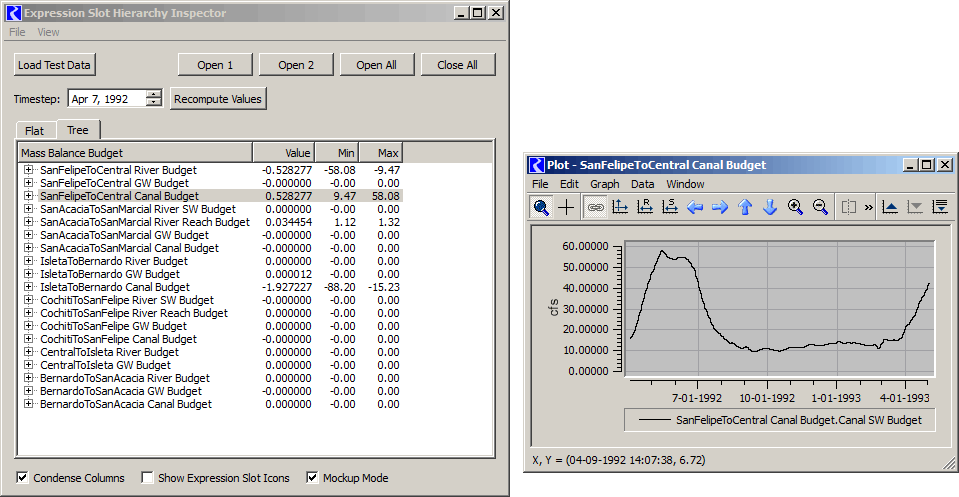Pan plot left with blue left arrow
The height and width of the screenshot is (497, 959).
pyautogui.click(x=695, y=207)
